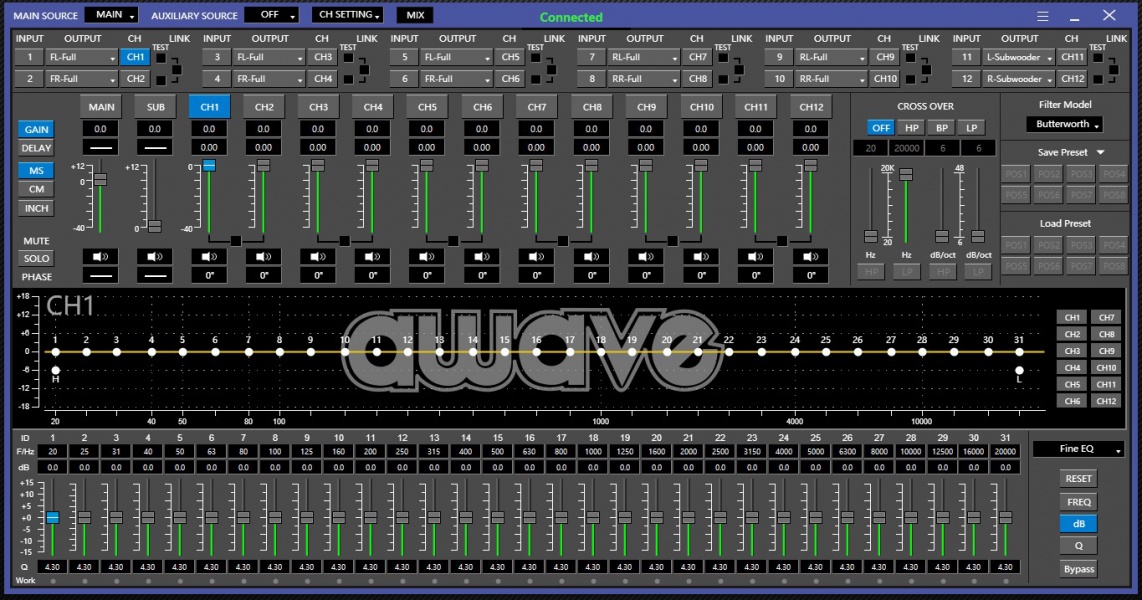Expand the Save Preset arrow

pos(1100,152)
